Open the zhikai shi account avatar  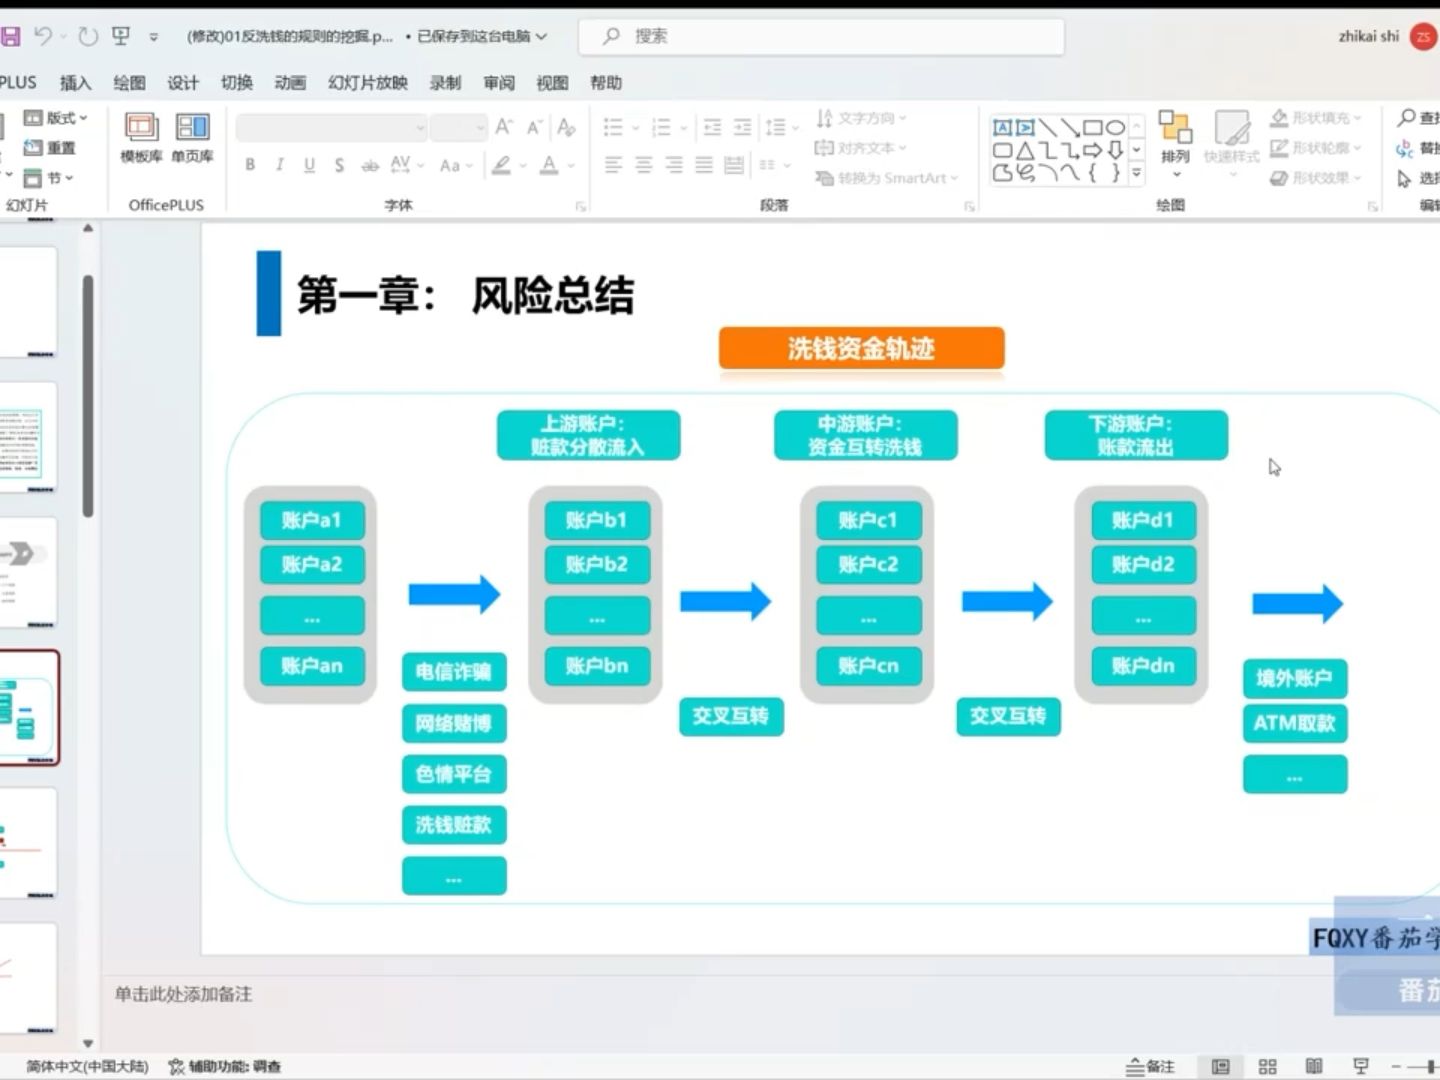(x=1422, y=36)
